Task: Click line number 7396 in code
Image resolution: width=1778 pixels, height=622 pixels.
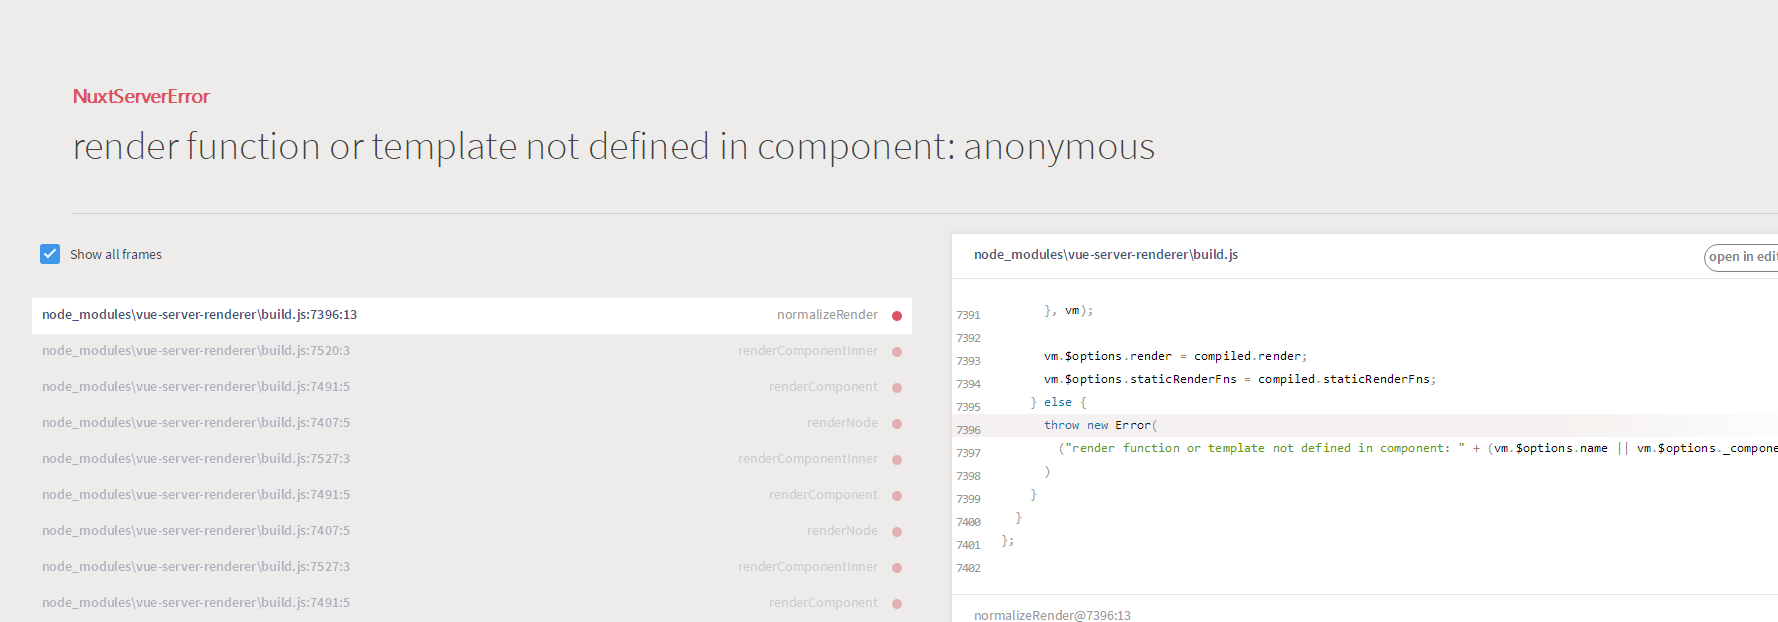Action: [x=968, y=430]
